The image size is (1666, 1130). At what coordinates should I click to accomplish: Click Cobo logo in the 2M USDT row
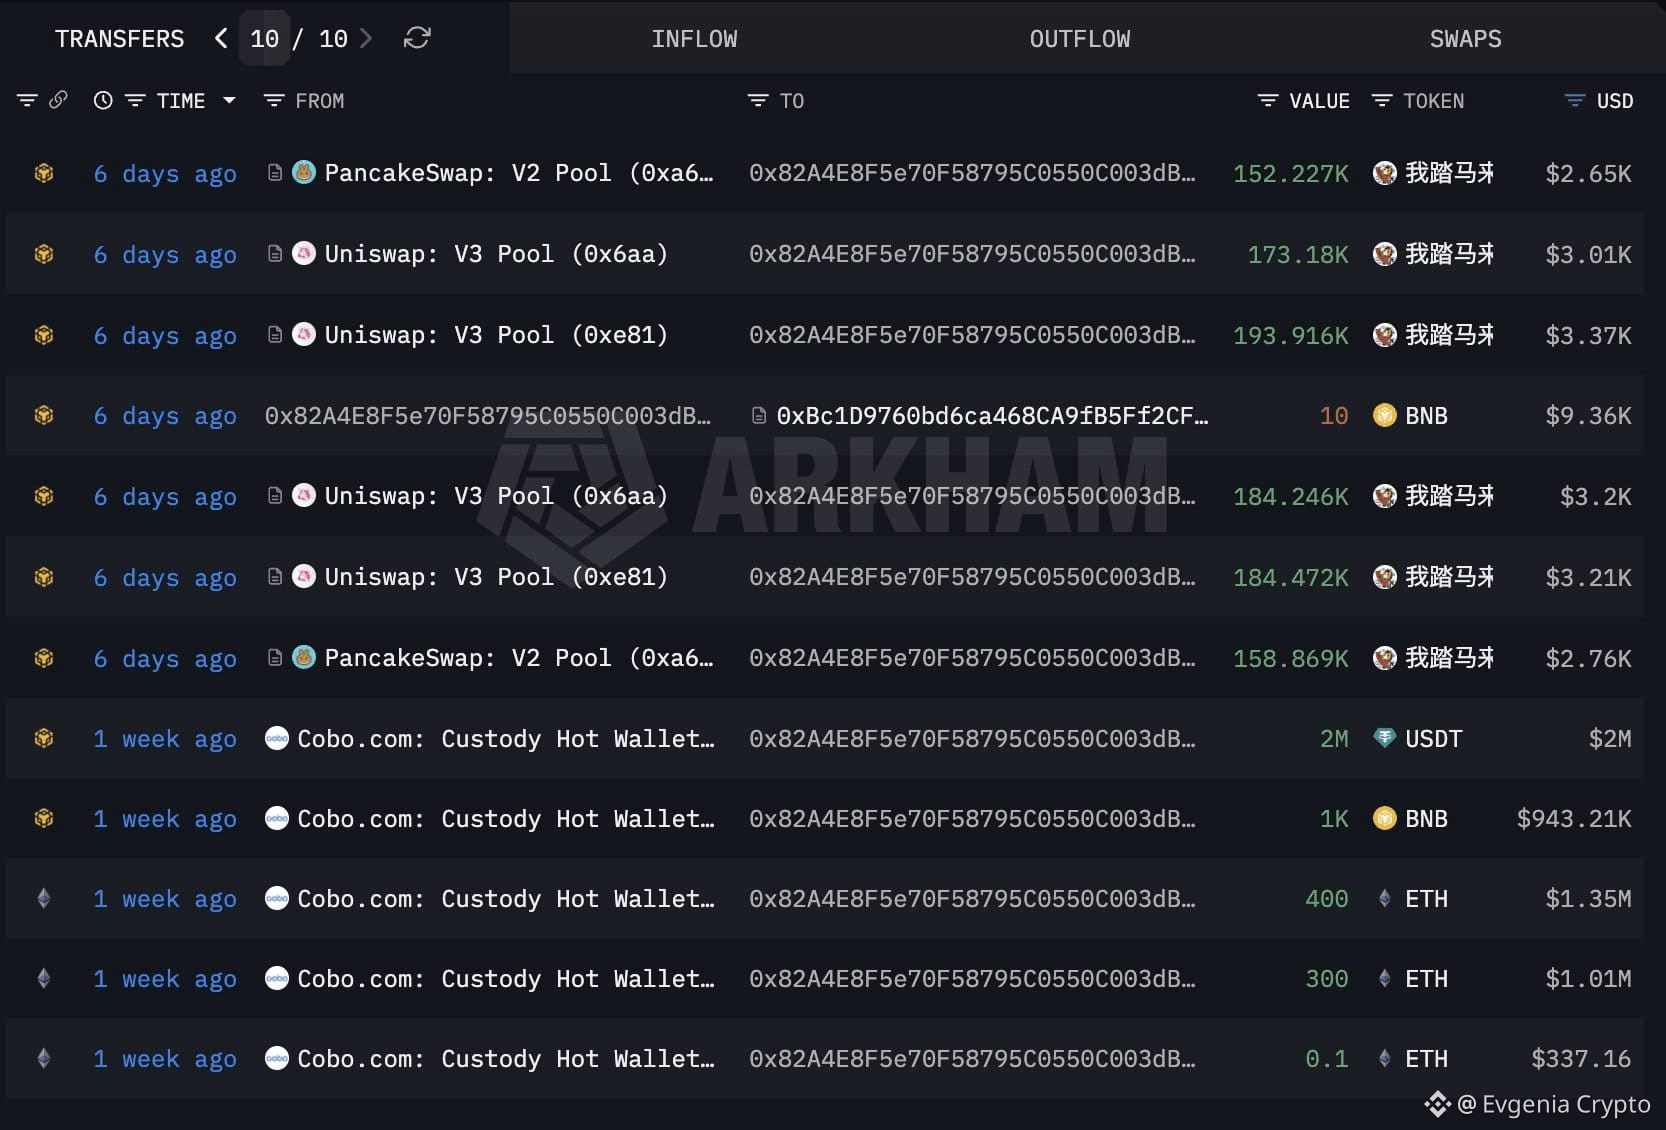click(277, 738)
